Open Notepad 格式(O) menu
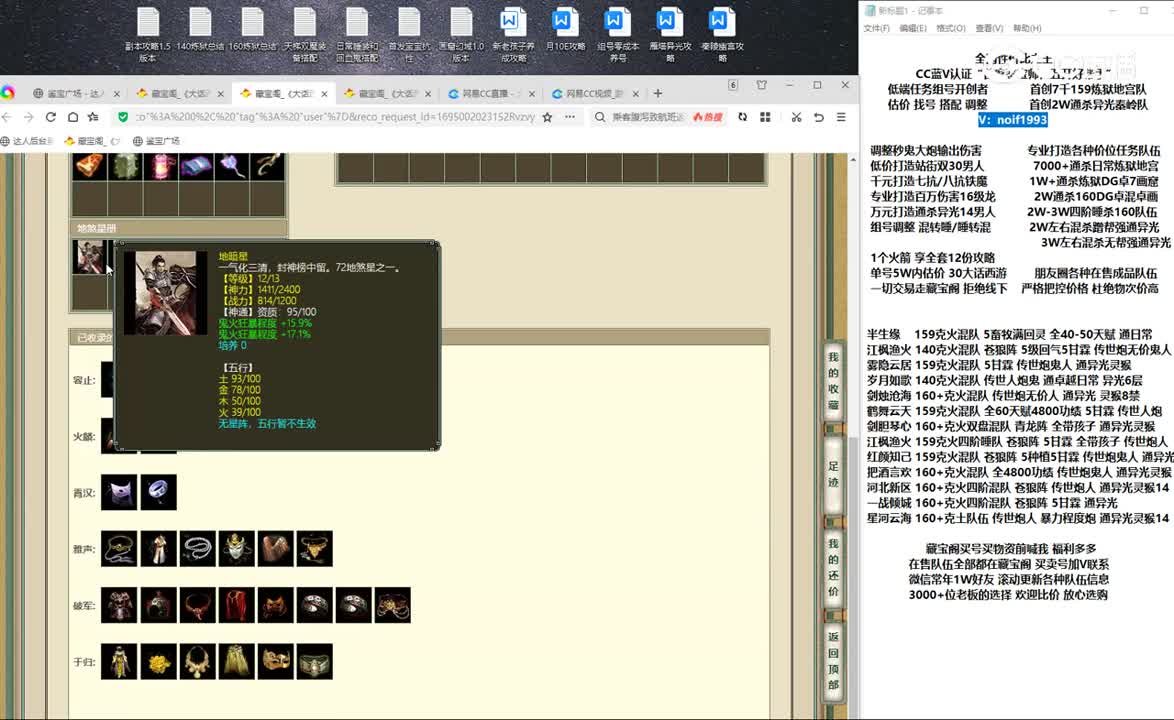Screen dimensions: 1174x720 (950, 28)
